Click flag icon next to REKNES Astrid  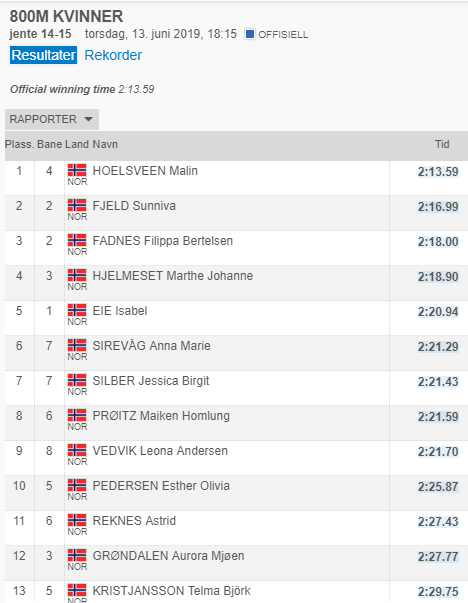77,520
